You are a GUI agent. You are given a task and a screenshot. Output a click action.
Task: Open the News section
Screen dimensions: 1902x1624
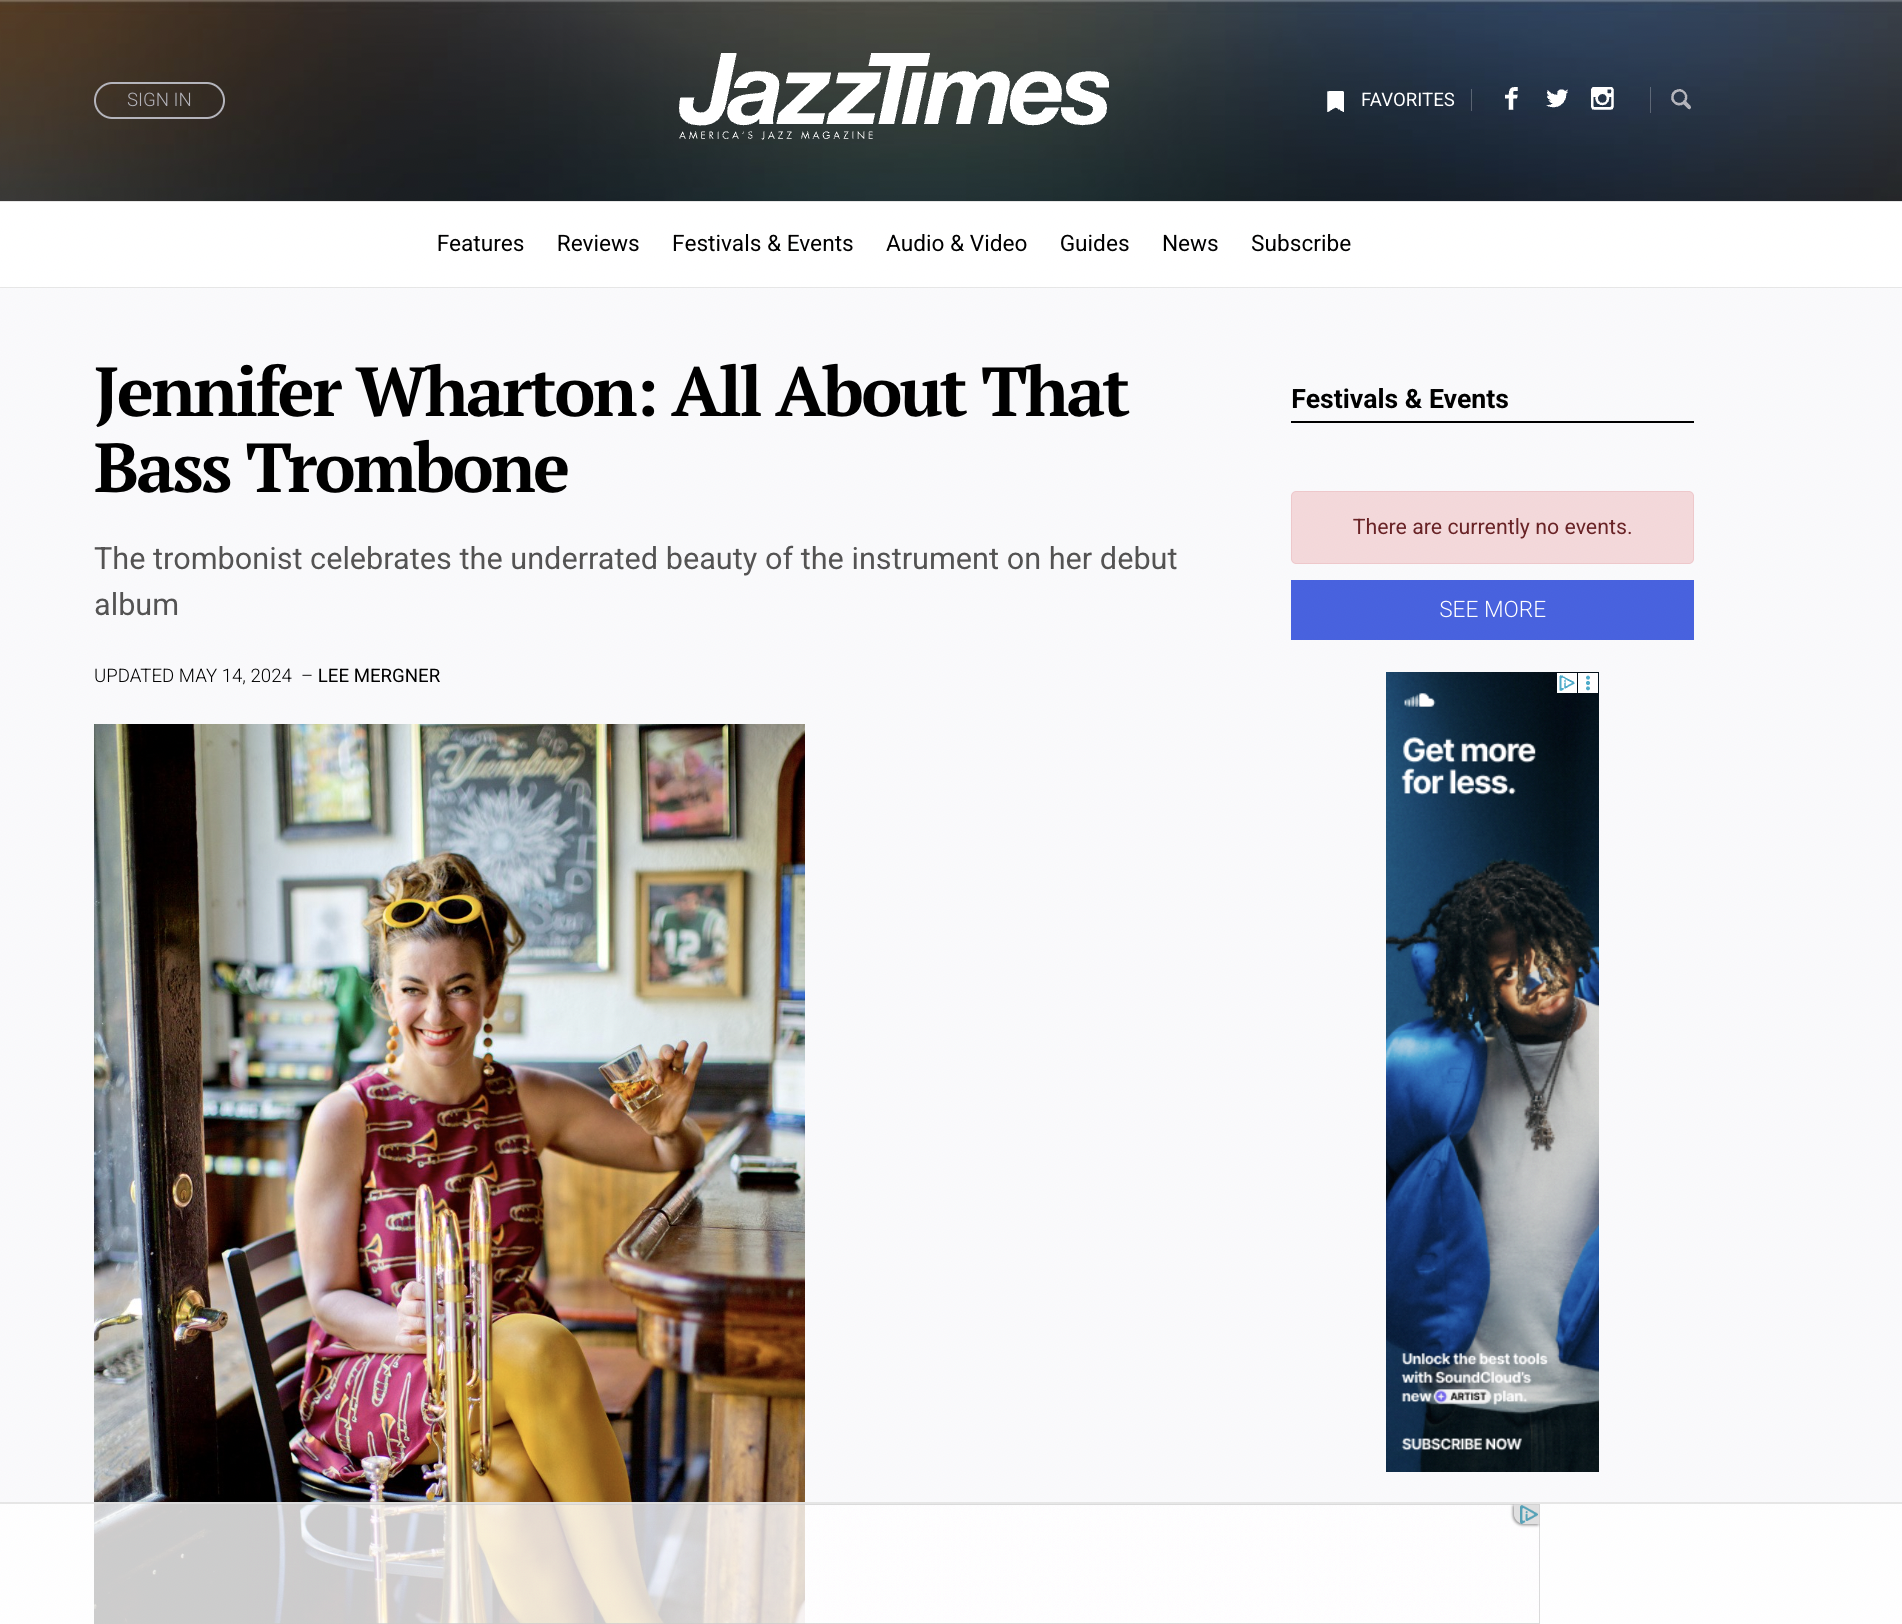[x=1190, y=244]
